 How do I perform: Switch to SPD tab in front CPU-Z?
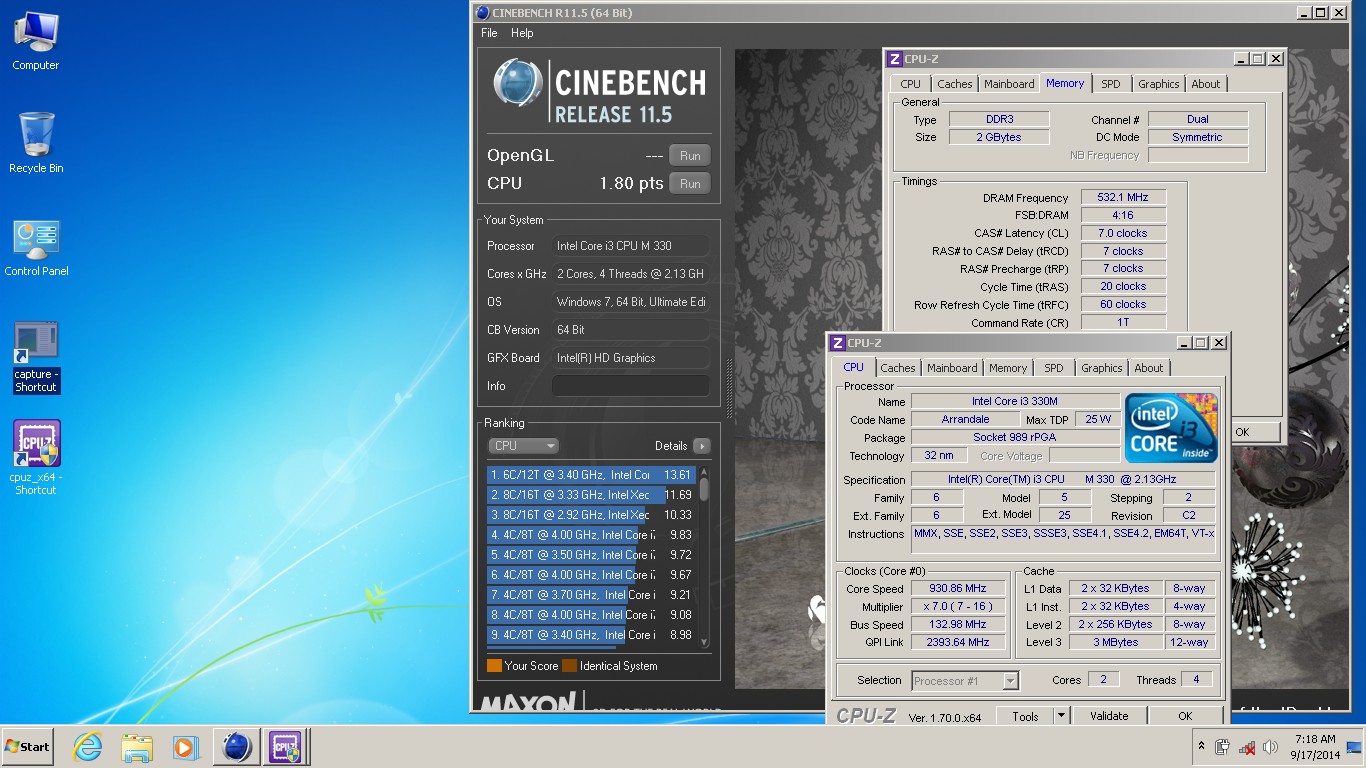tap(1054, 368)
